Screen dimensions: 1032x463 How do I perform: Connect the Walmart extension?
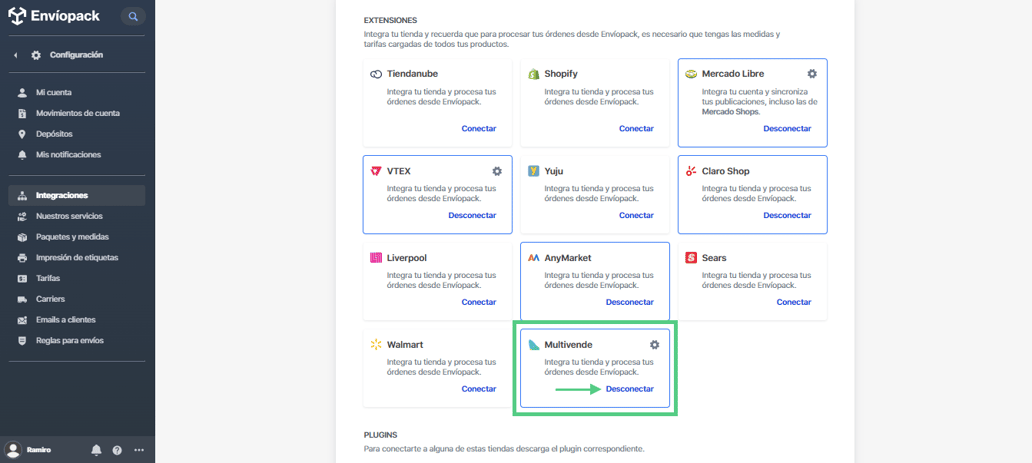point(478,389)
